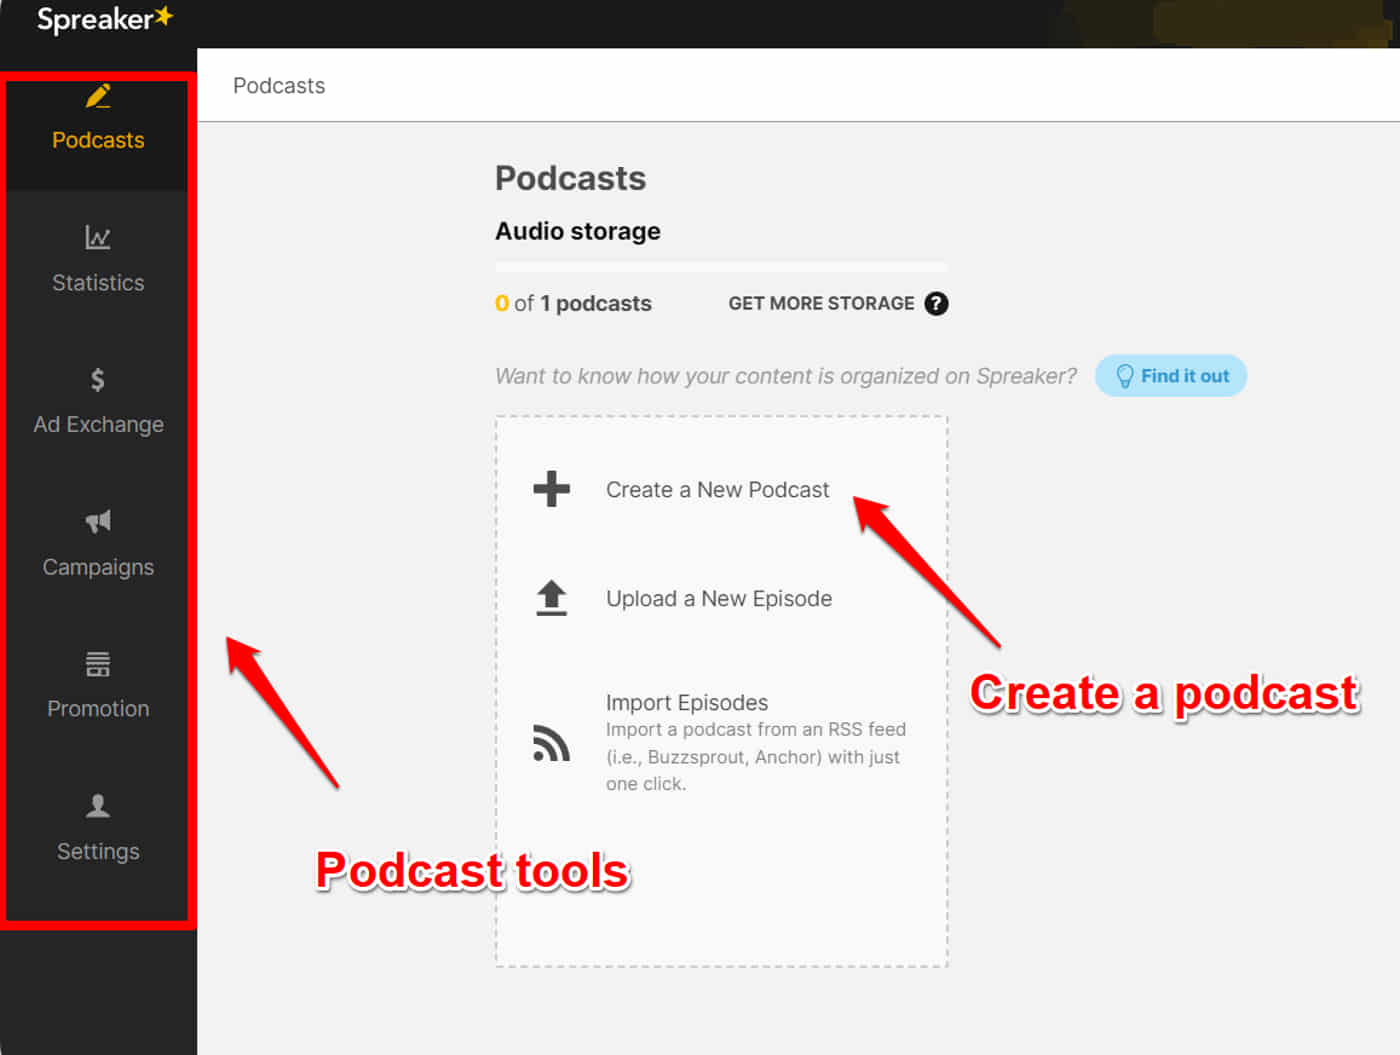Switch to the Podcasts sidebar section
This screenshot has width=1400, height=1055.
pos(98,140)
